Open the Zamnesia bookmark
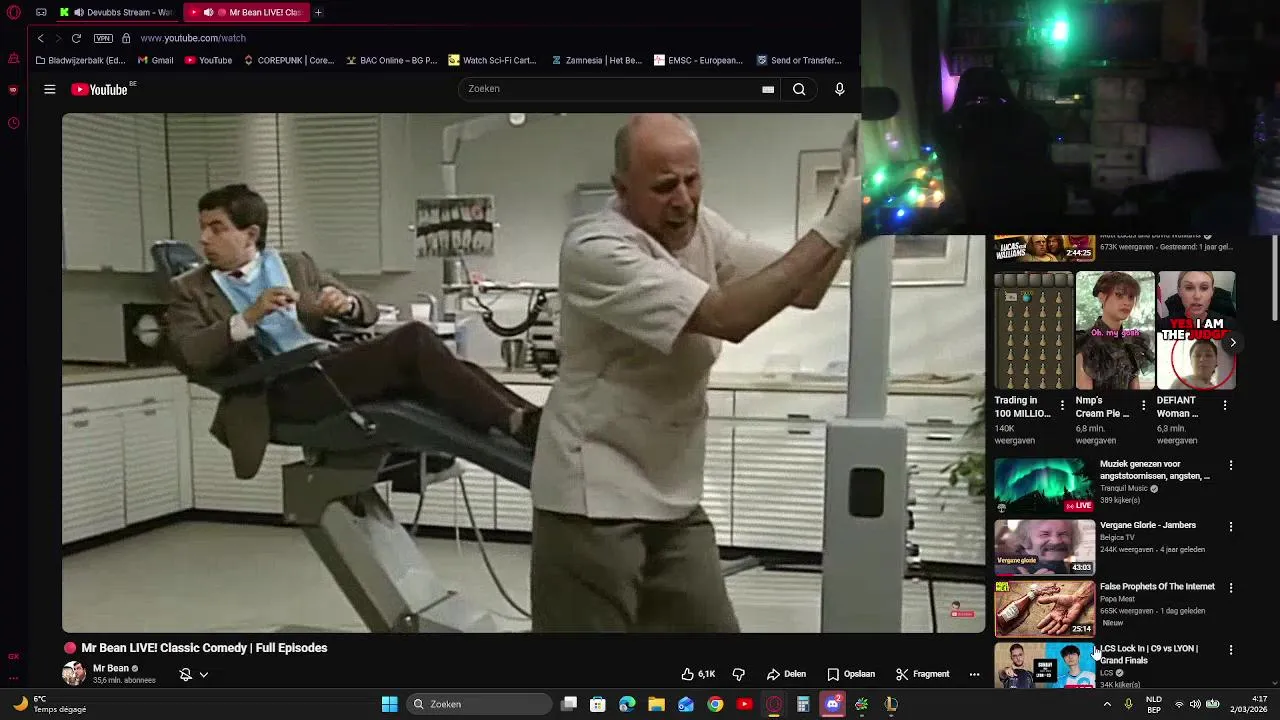This screenshot has width=1280, height=720. pyautogui.click(x=596, y=60)
